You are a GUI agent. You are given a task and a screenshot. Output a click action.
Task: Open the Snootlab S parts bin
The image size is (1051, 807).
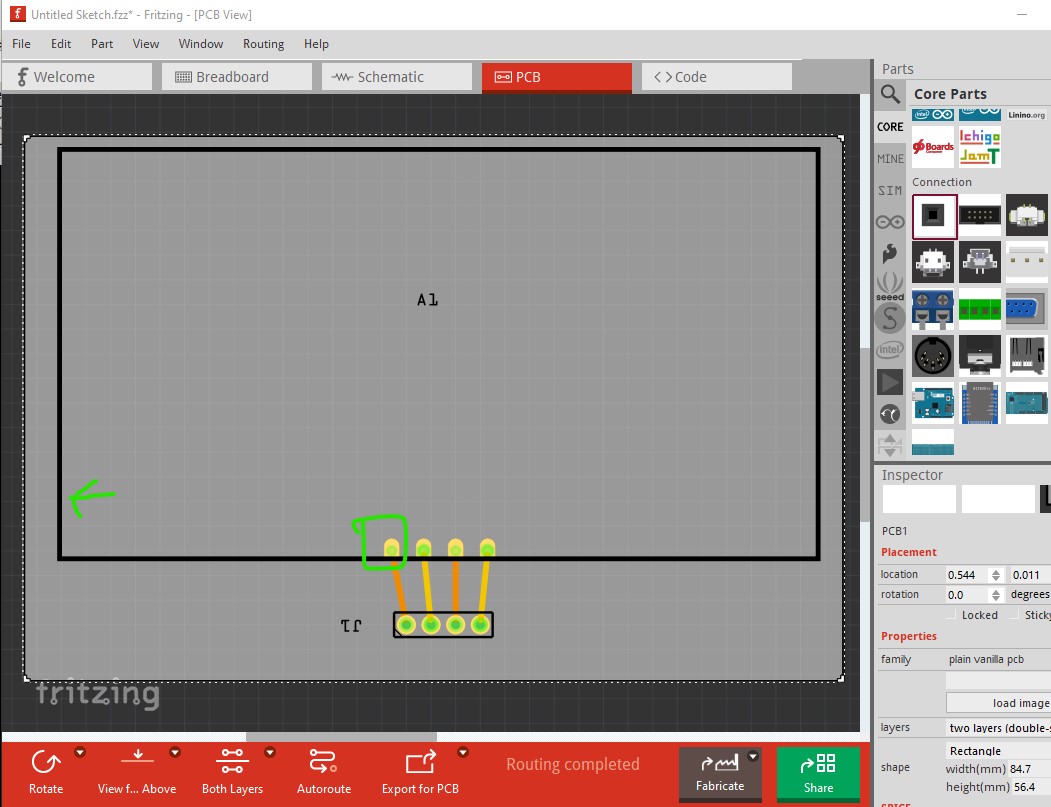[x=890, y=318]
